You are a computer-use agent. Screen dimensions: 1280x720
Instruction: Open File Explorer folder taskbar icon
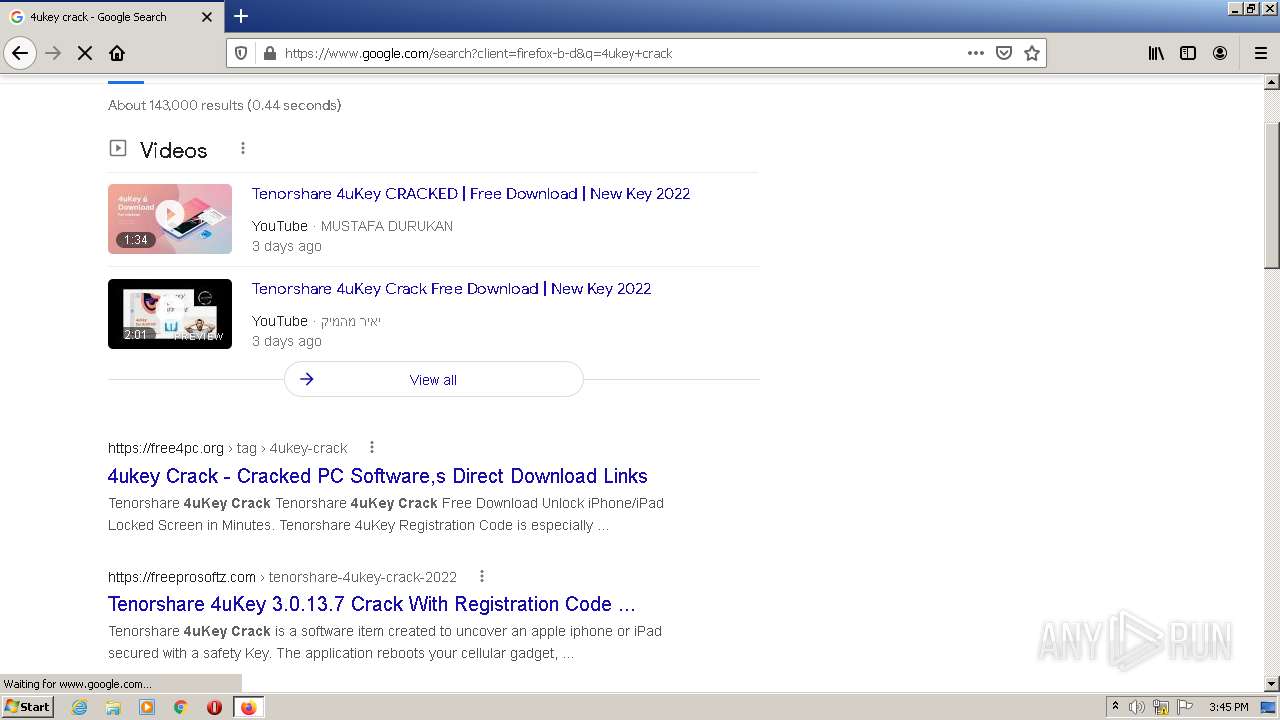tap(113, 707)
